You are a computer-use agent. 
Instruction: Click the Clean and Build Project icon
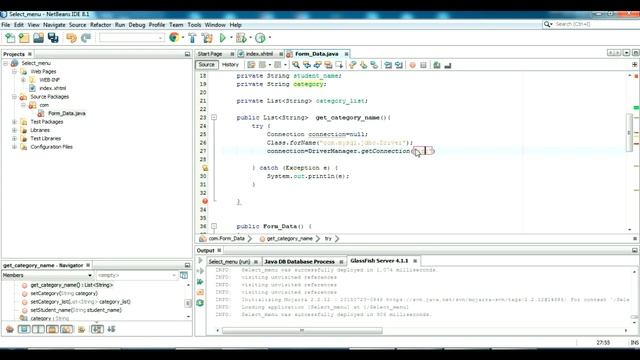point(207,38)
